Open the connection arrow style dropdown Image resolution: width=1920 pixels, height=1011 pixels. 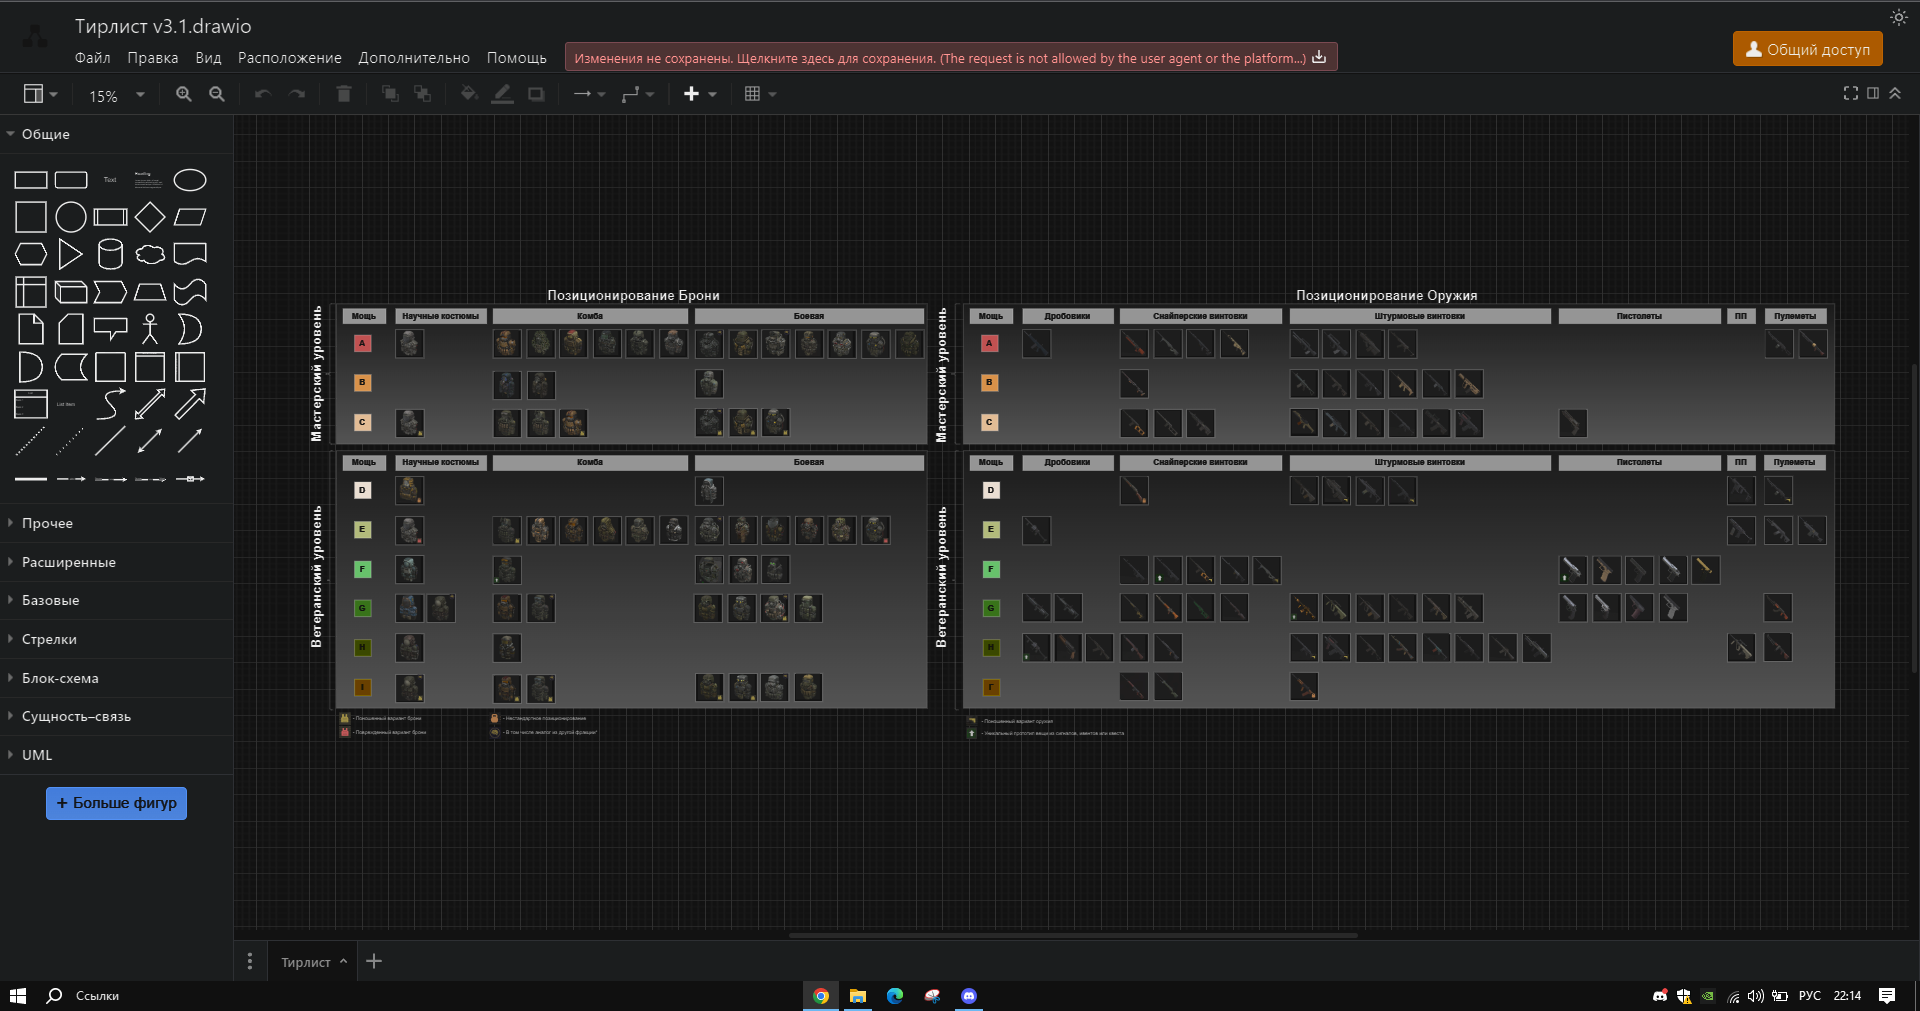(590, 94)
